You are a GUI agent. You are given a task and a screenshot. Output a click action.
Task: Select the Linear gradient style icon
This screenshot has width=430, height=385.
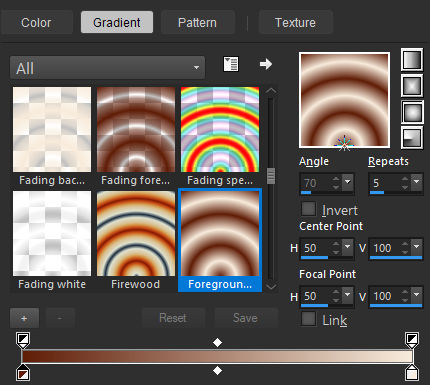point(412,60)
